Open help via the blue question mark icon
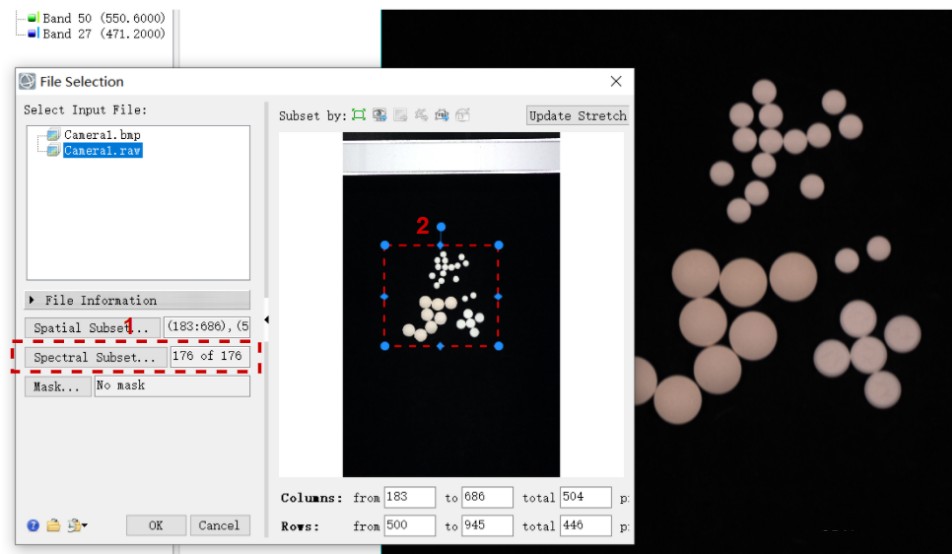This screenshot has height=554, width=952. click(x=33, y=525)
